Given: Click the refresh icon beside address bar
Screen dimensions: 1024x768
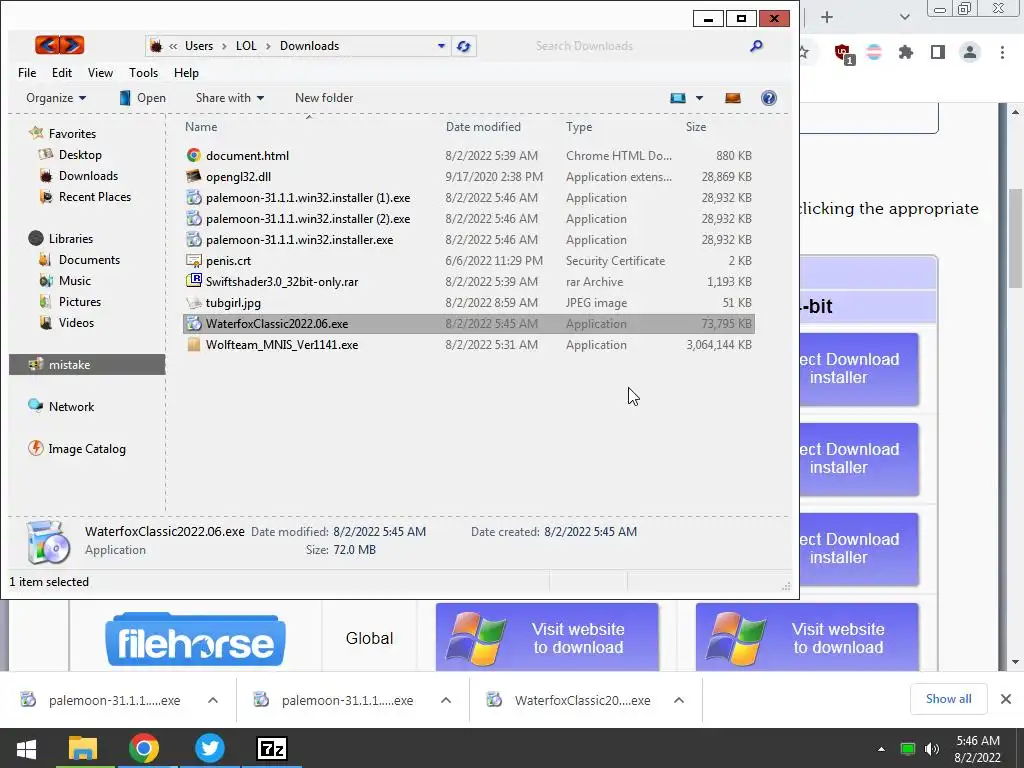Looking at the screenshot, I should pos(464,46).
